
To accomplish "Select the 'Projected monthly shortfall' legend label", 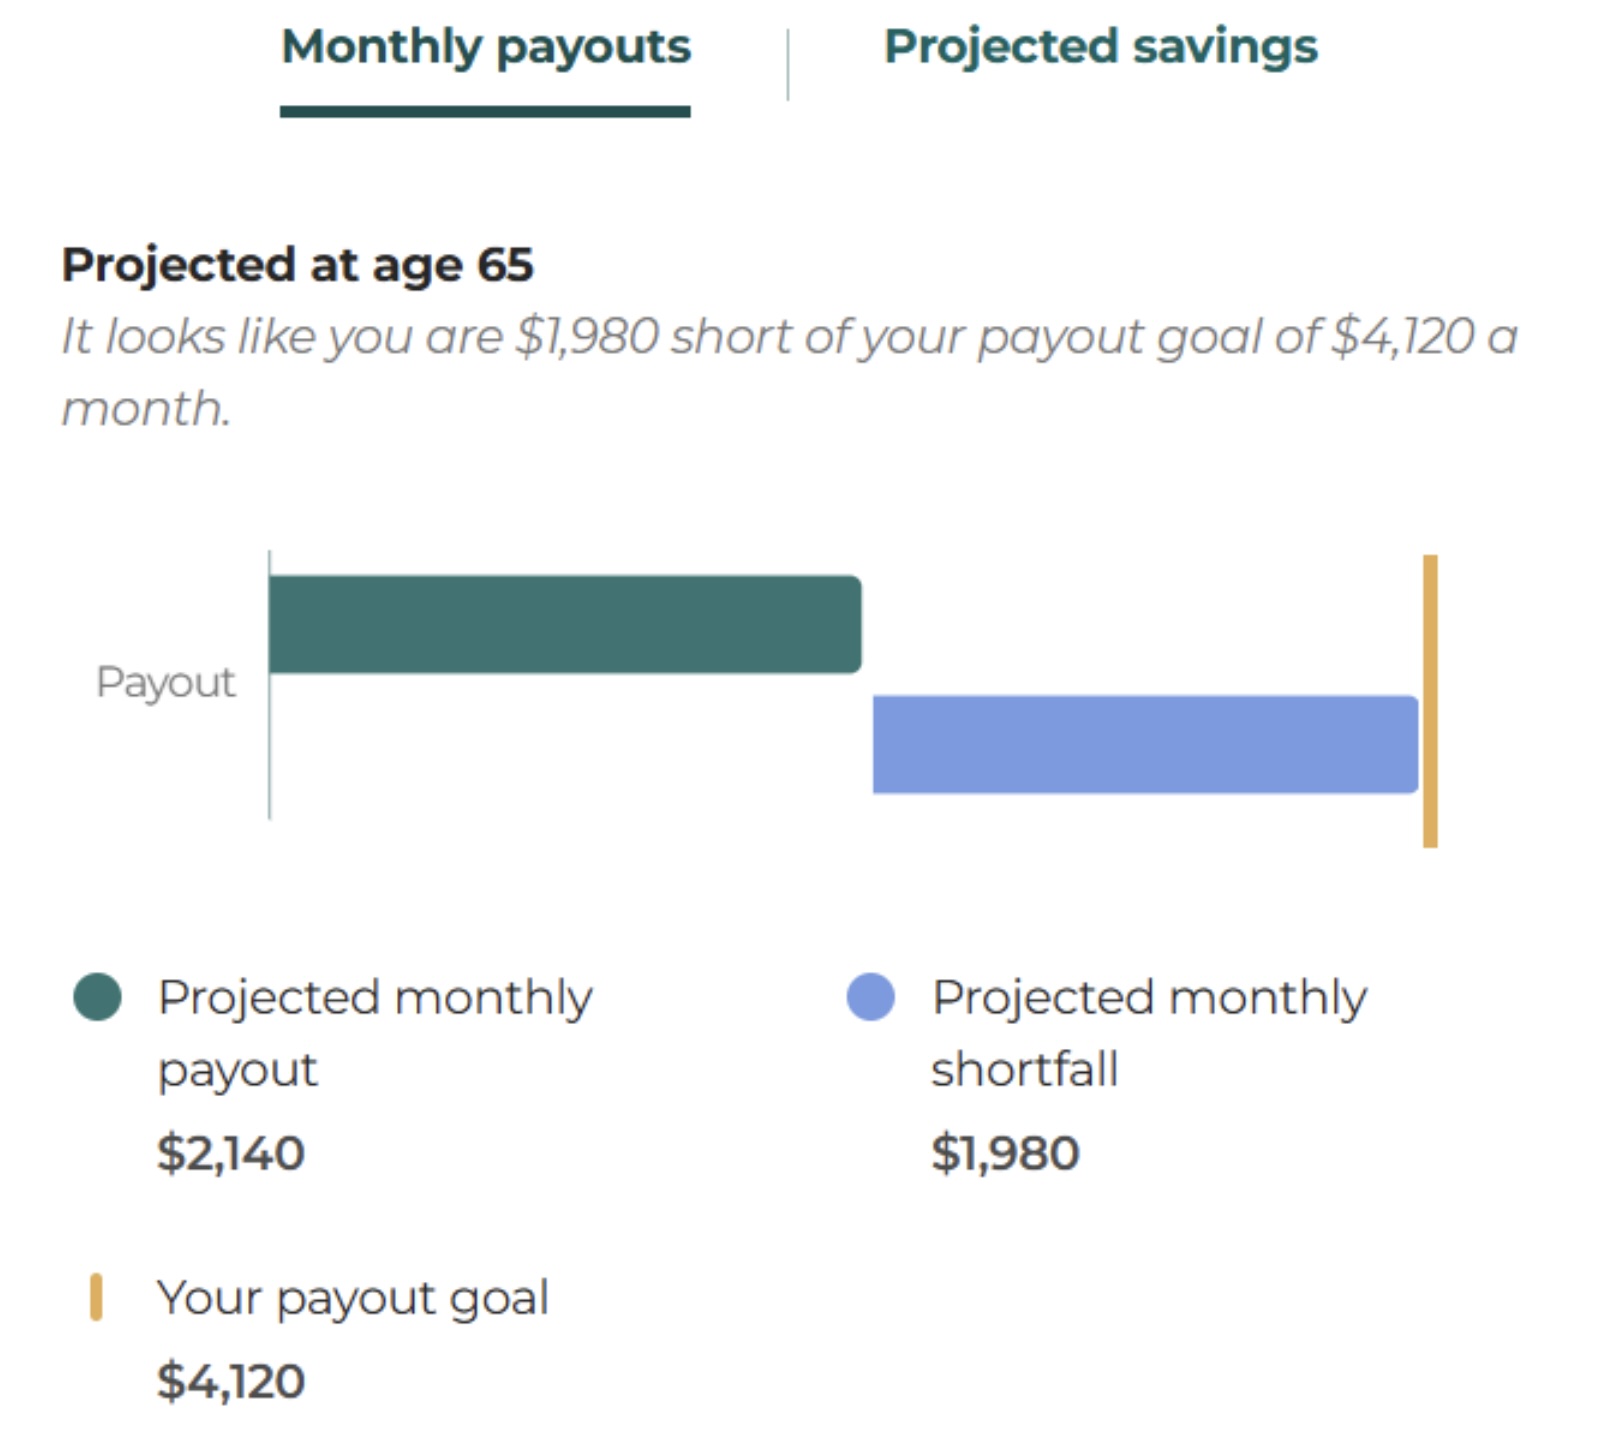I will coord(1148,1032).
